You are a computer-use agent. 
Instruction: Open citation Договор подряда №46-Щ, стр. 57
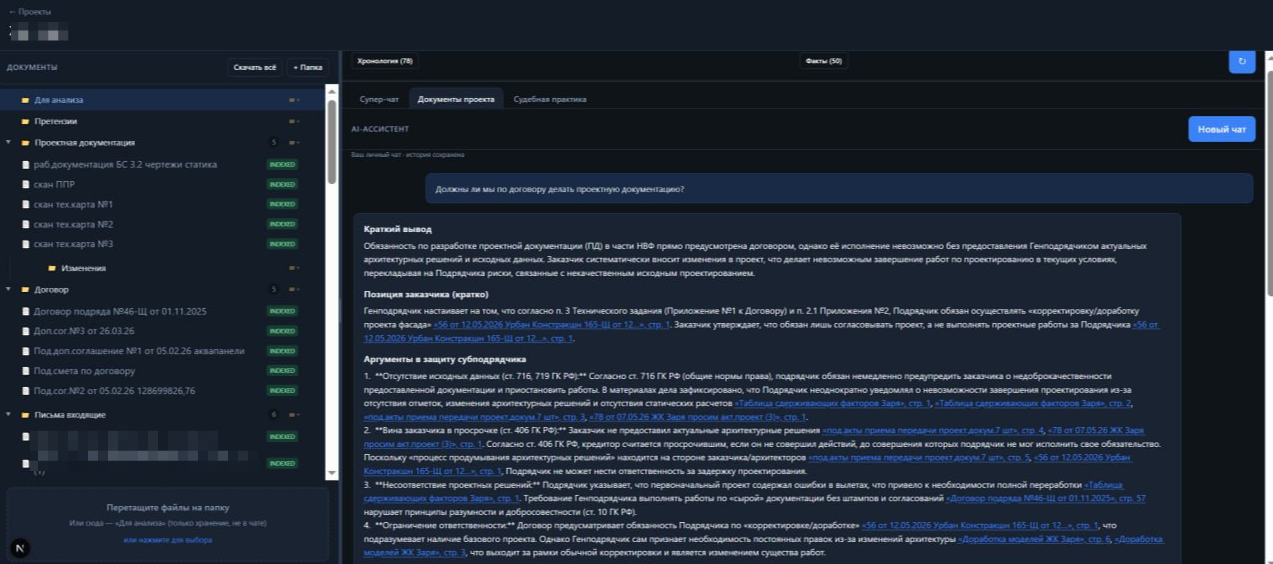click(1047, 498)
